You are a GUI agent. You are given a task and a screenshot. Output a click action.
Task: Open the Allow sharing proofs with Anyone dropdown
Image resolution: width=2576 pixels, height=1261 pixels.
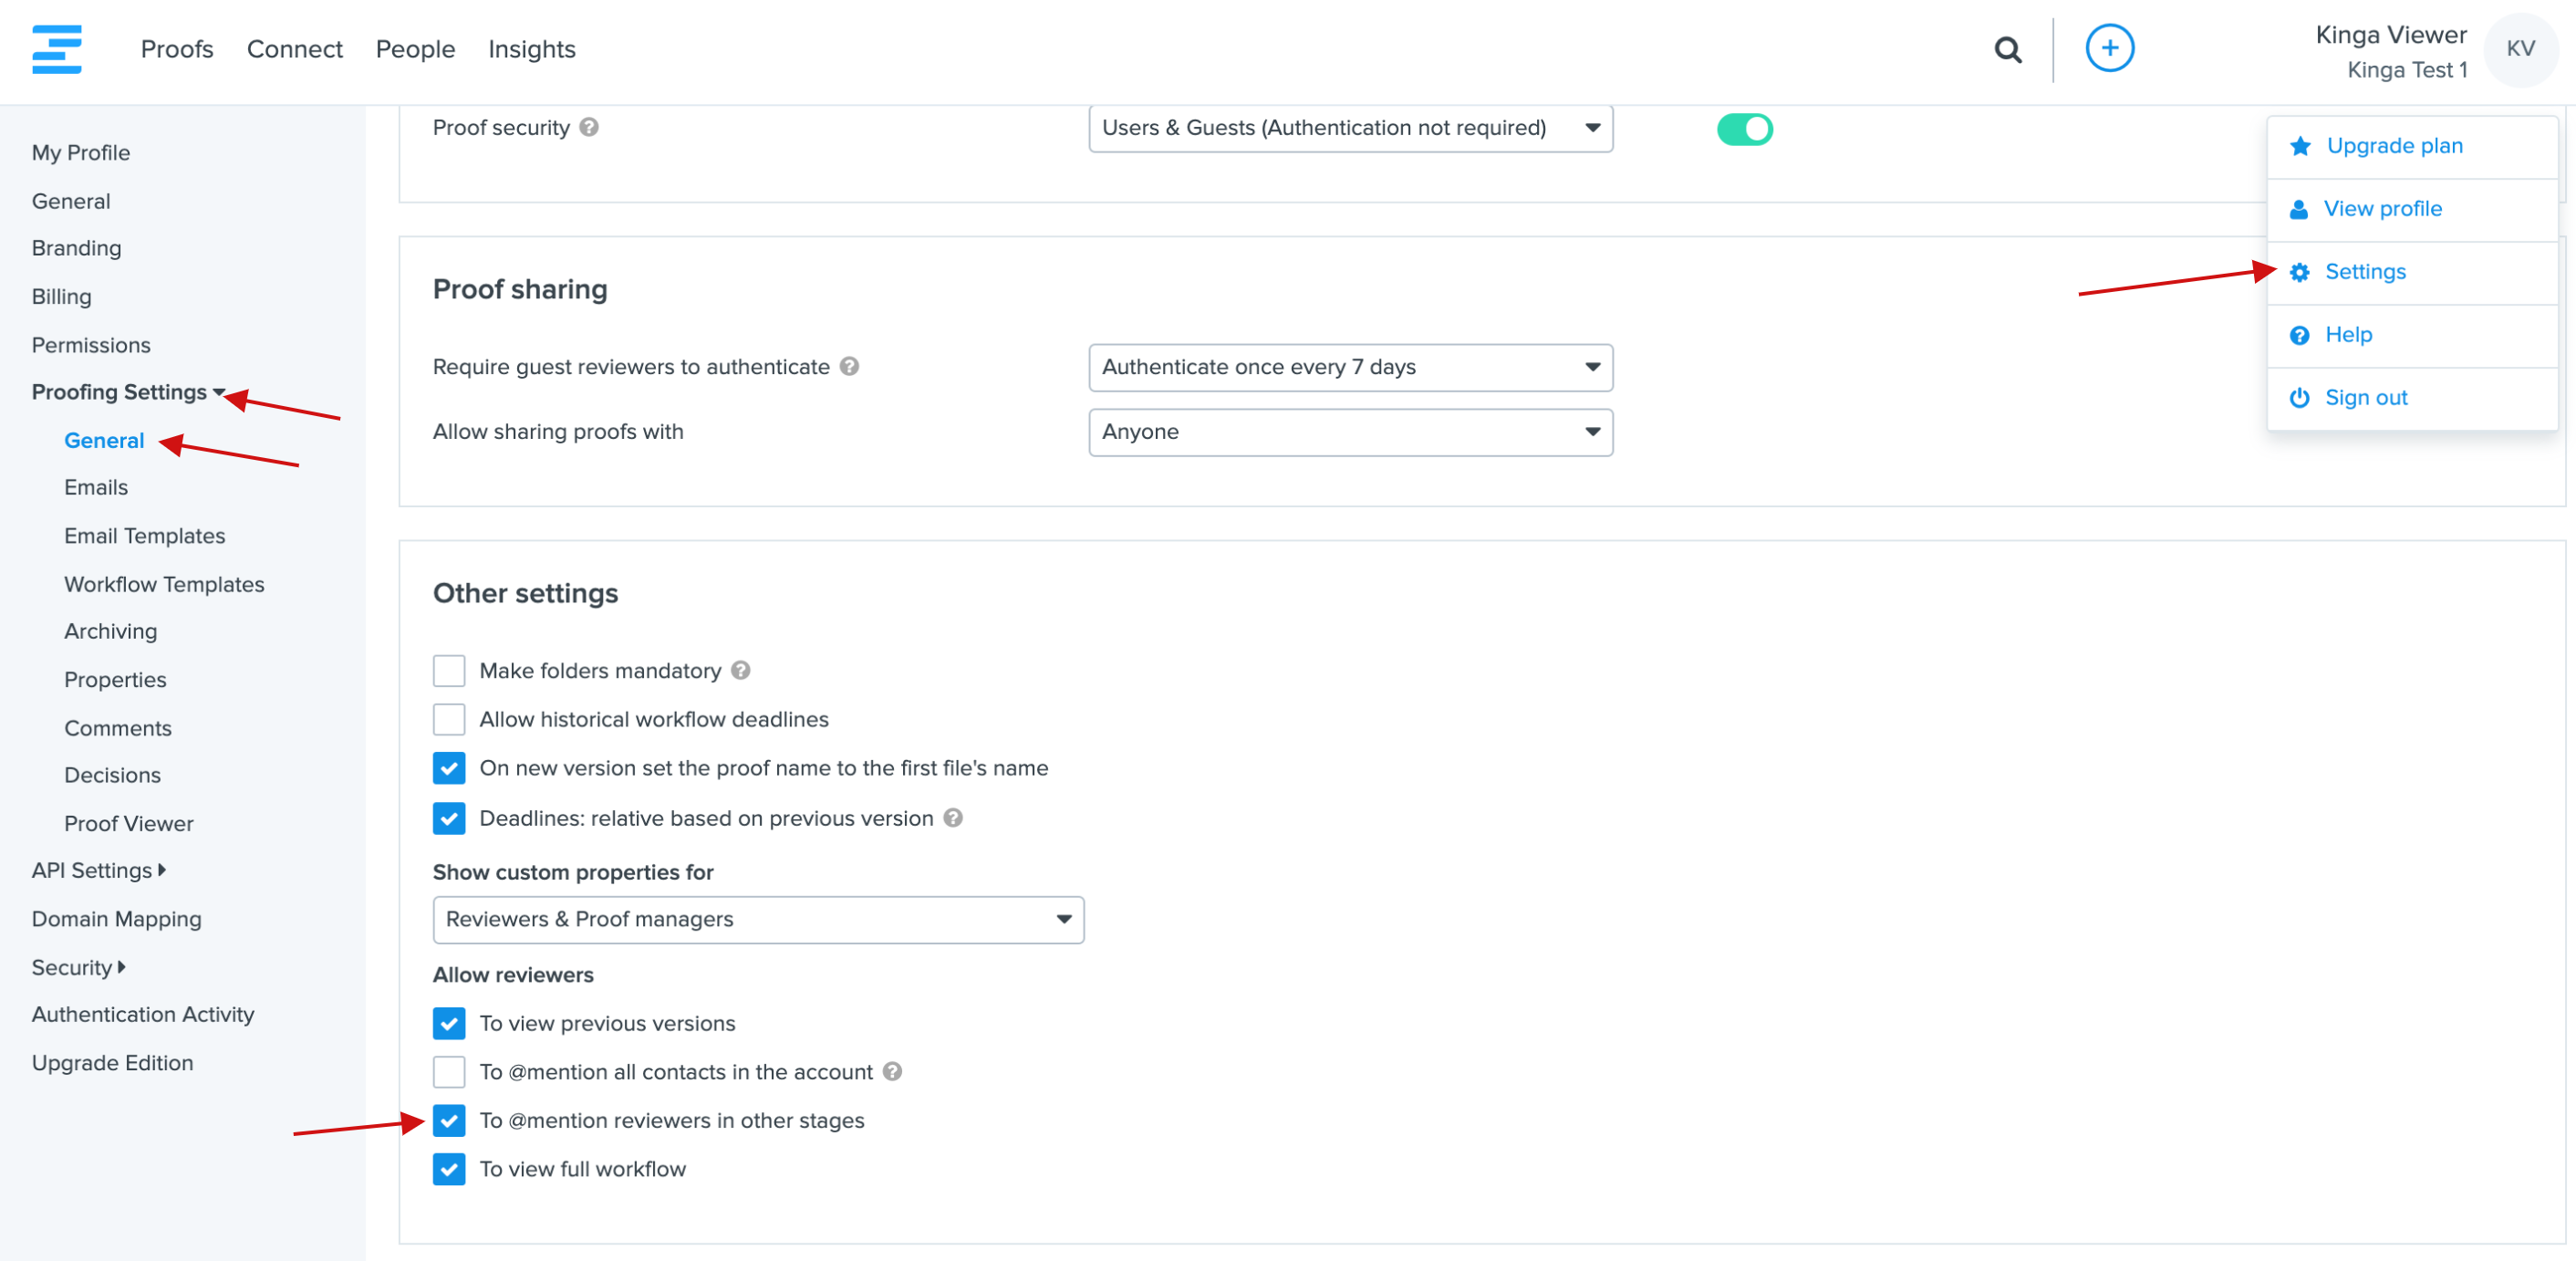(1350, 432)
